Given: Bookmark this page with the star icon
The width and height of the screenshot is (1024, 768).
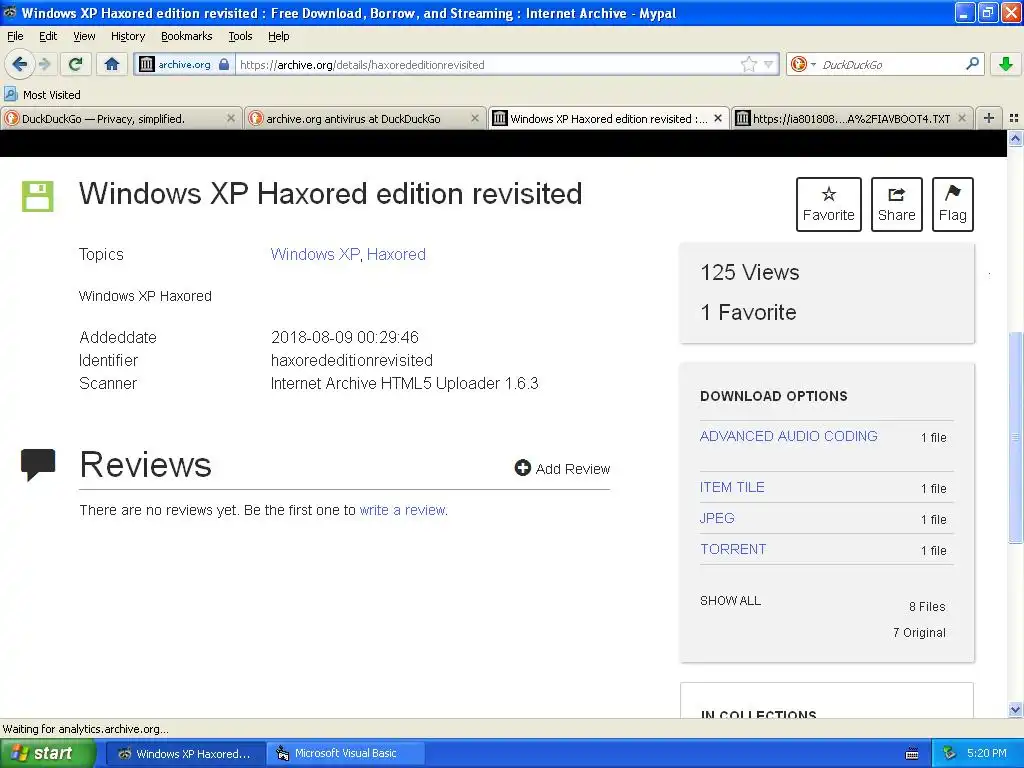Looking at the screenshot, I should coord(748,64).
